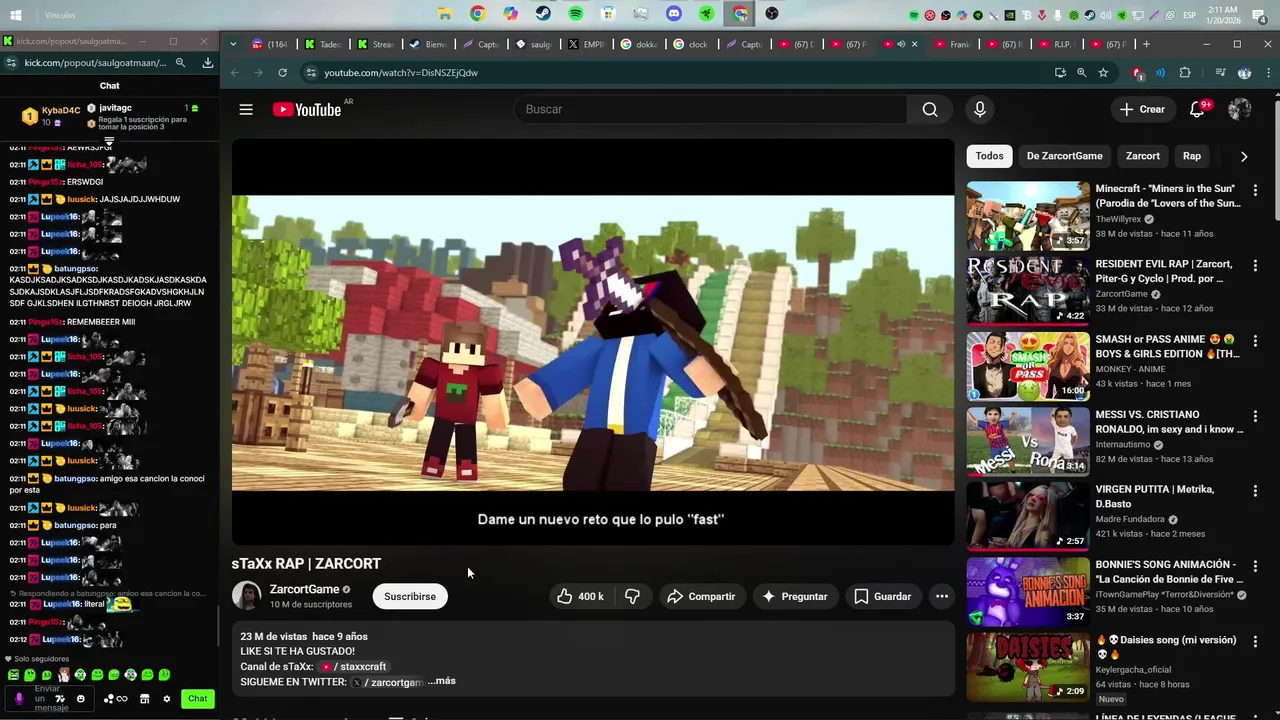
Task: Open the ZarcortGame channel avatar
Action: 247,596
